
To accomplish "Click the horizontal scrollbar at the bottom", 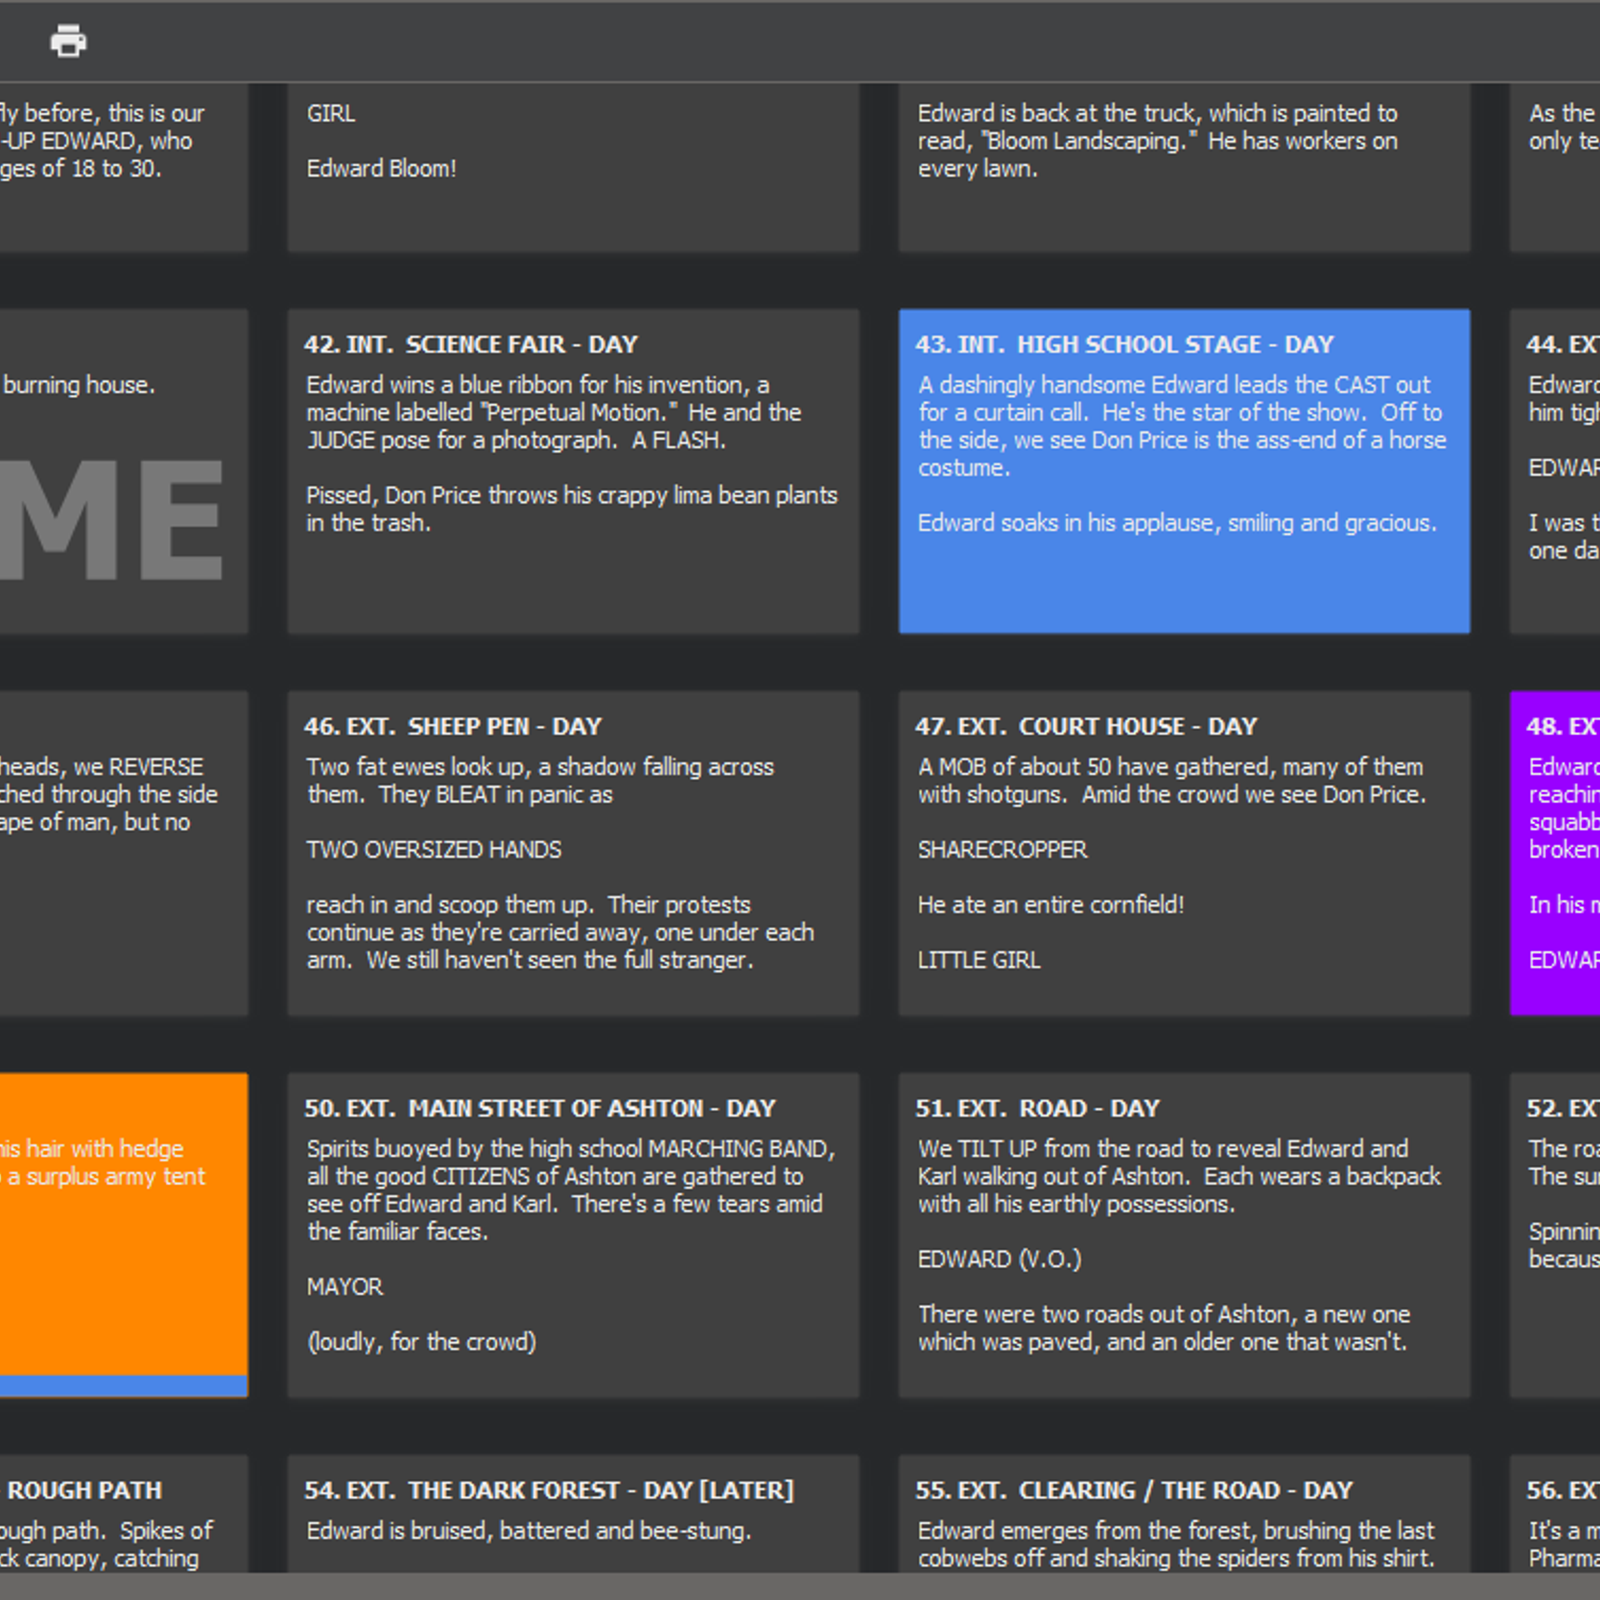I will [x=800, y=1586].
